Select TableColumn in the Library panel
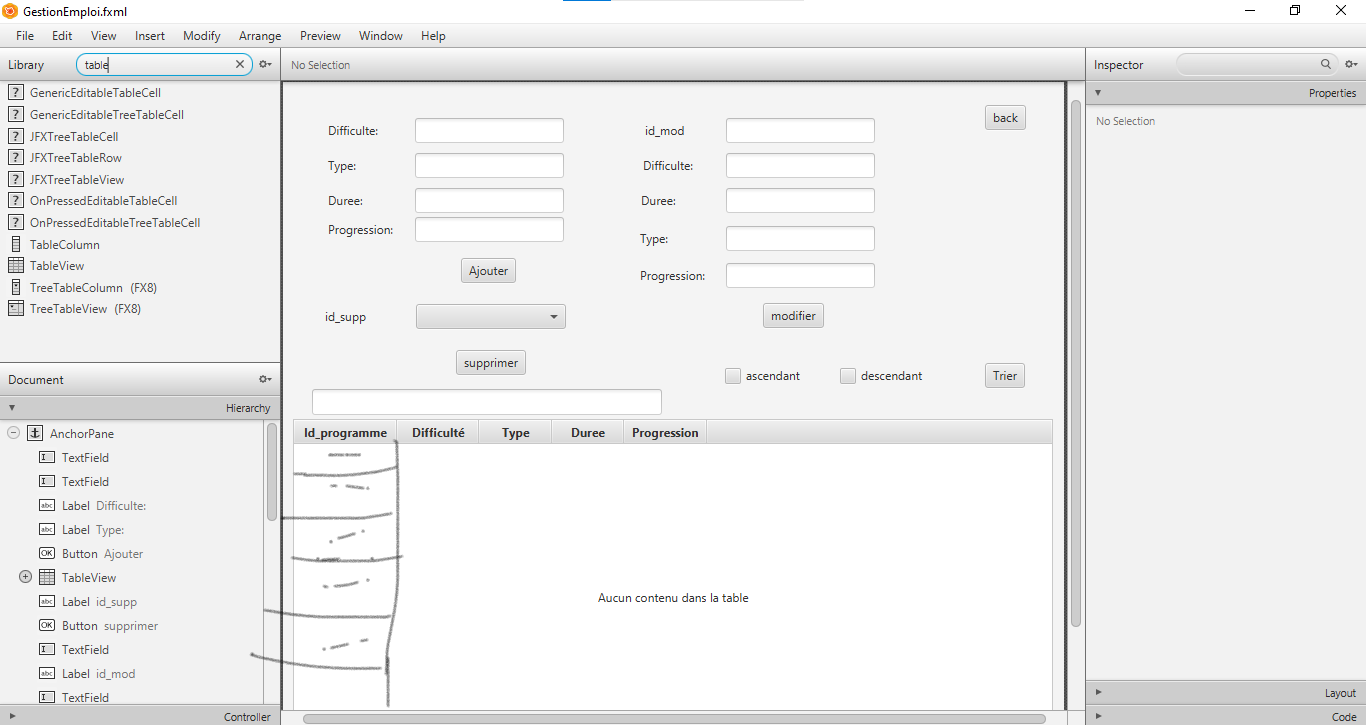Image resolution: width=1366 pixels, height=725 pixels. (63, 244)
